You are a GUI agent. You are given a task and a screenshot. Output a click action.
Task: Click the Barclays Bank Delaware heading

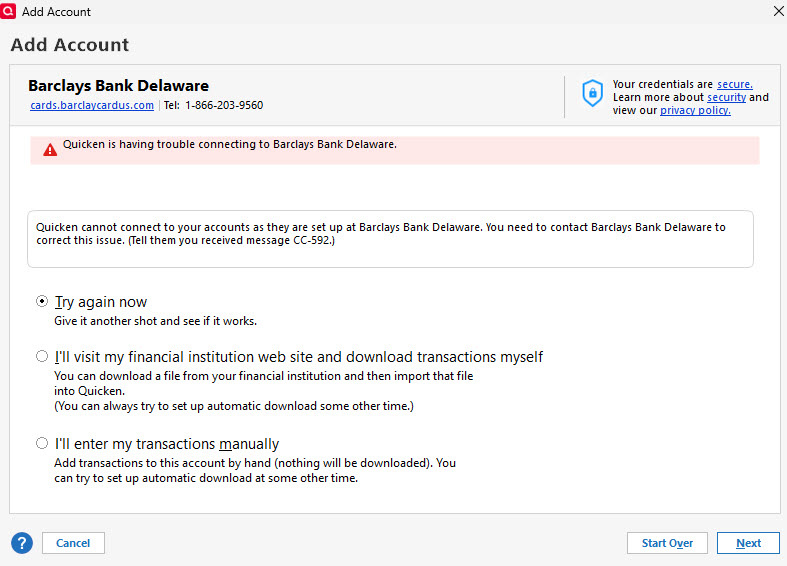(x=118, y=86)
